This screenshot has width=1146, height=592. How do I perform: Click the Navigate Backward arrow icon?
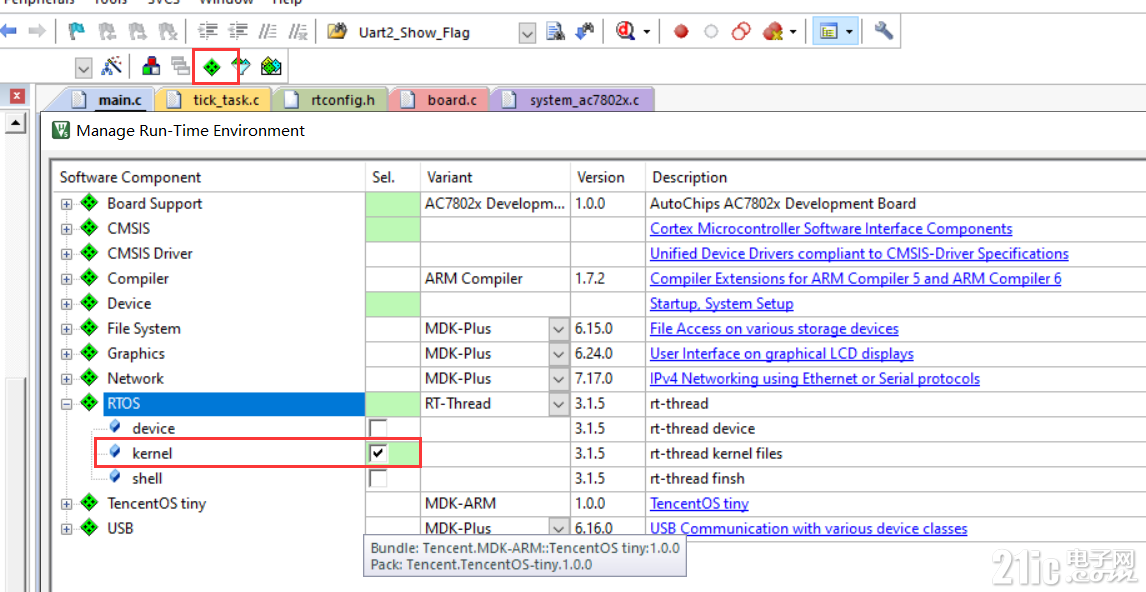(9, 31)
